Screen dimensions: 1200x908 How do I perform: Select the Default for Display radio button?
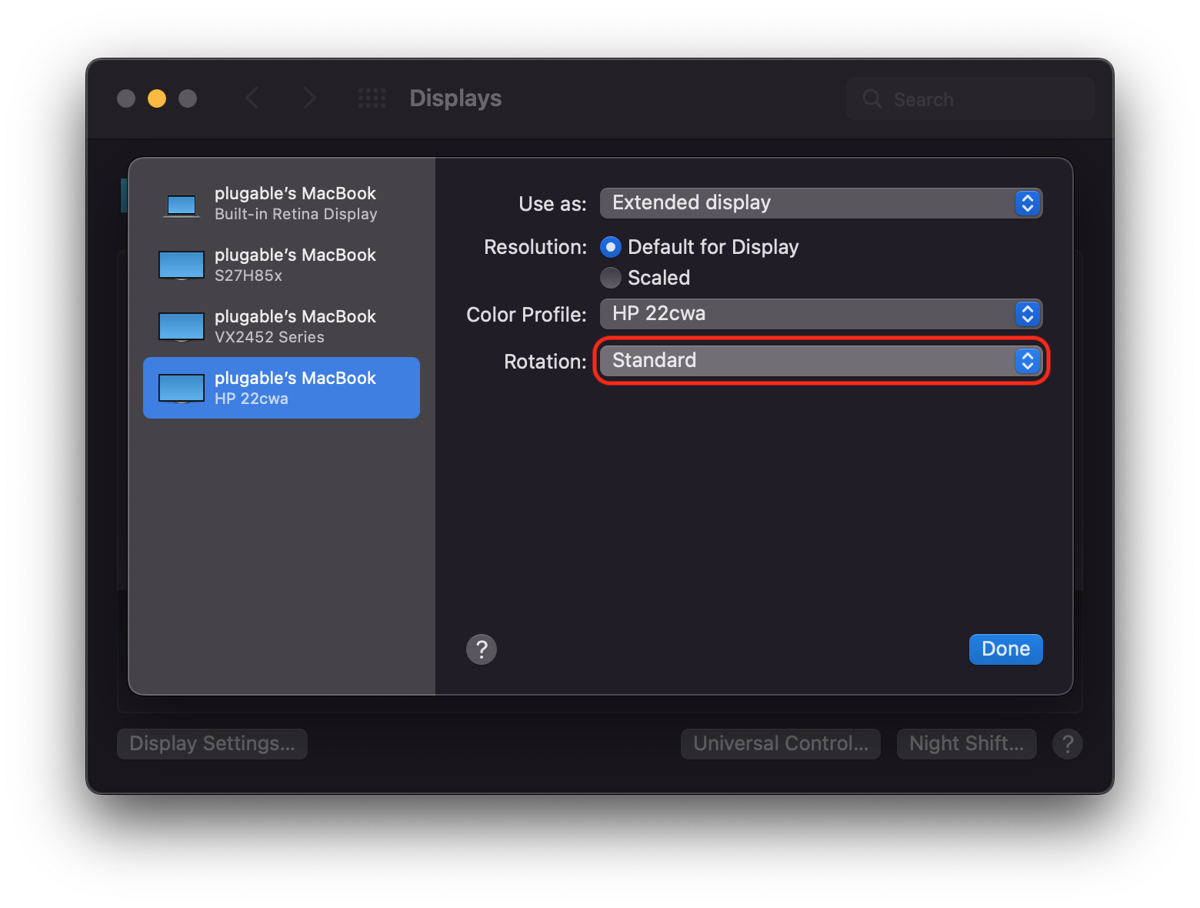coord(610,247)
